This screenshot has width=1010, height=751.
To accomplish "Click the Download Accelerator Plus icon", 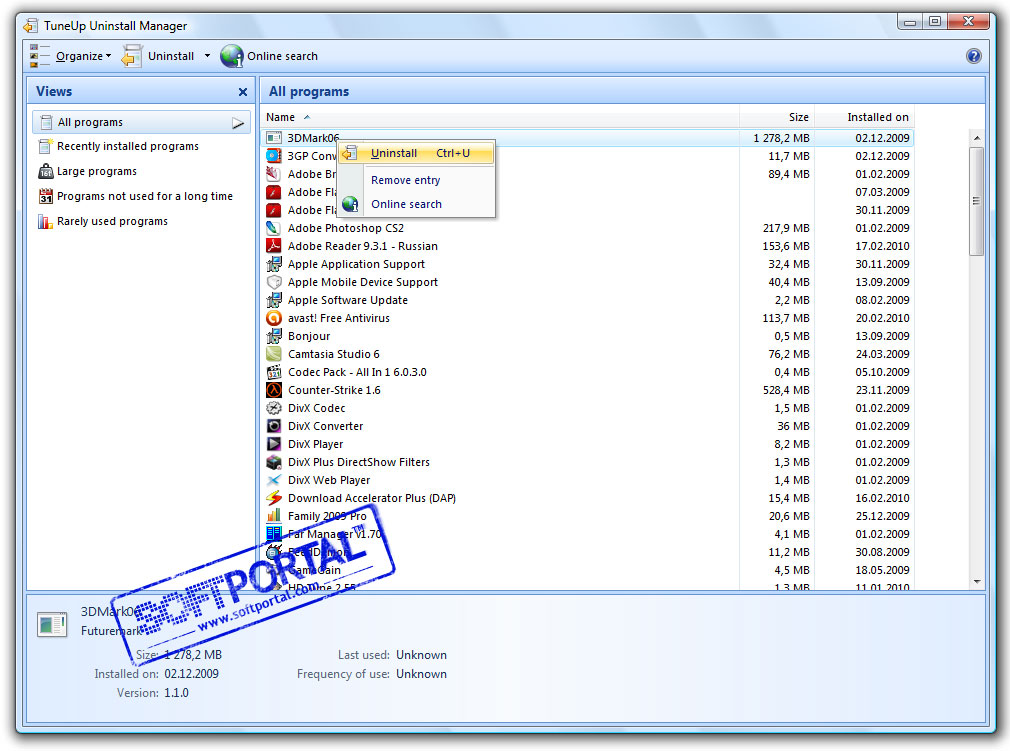I will click(x=274, y=499).
